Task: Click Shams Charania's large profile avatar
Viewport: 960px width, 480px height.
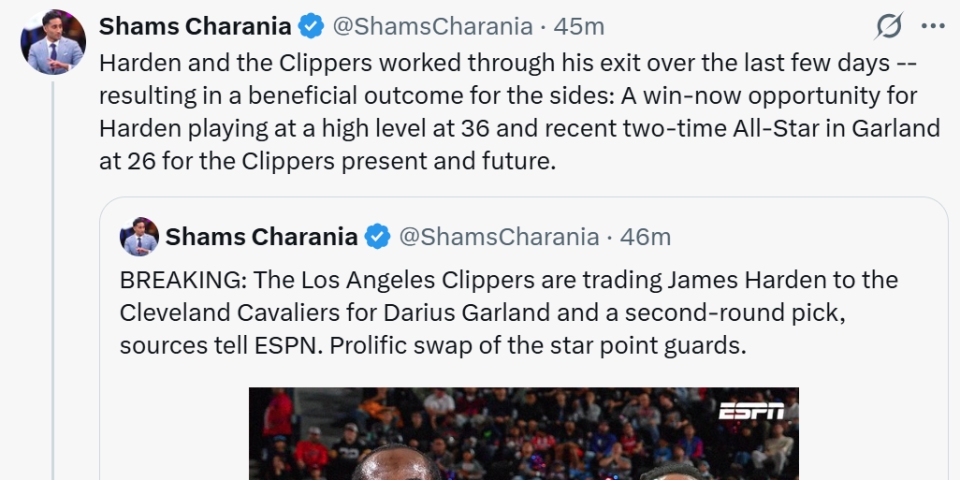Action: (x=54, y=43)
